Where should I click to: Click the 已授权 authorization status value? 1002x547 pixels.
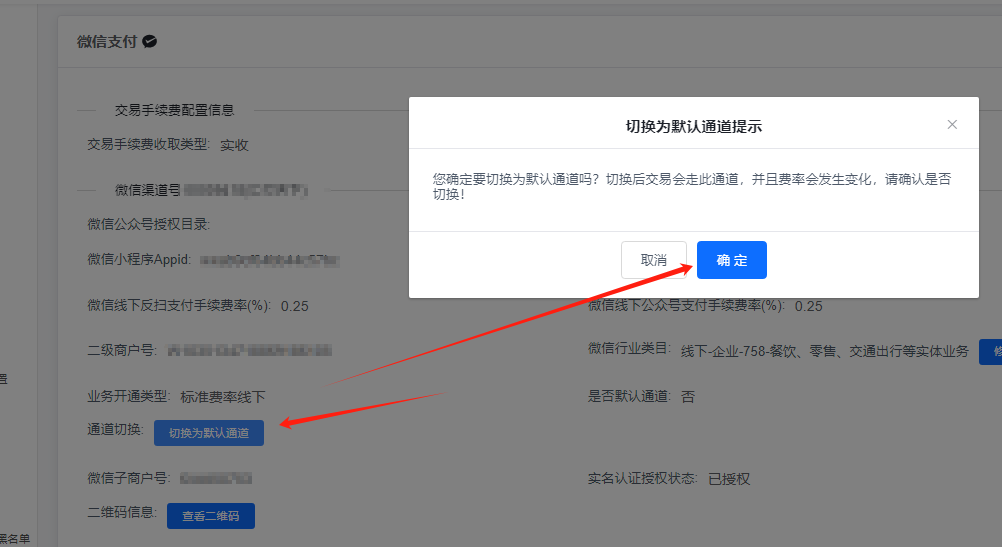(x=729, y=479)
